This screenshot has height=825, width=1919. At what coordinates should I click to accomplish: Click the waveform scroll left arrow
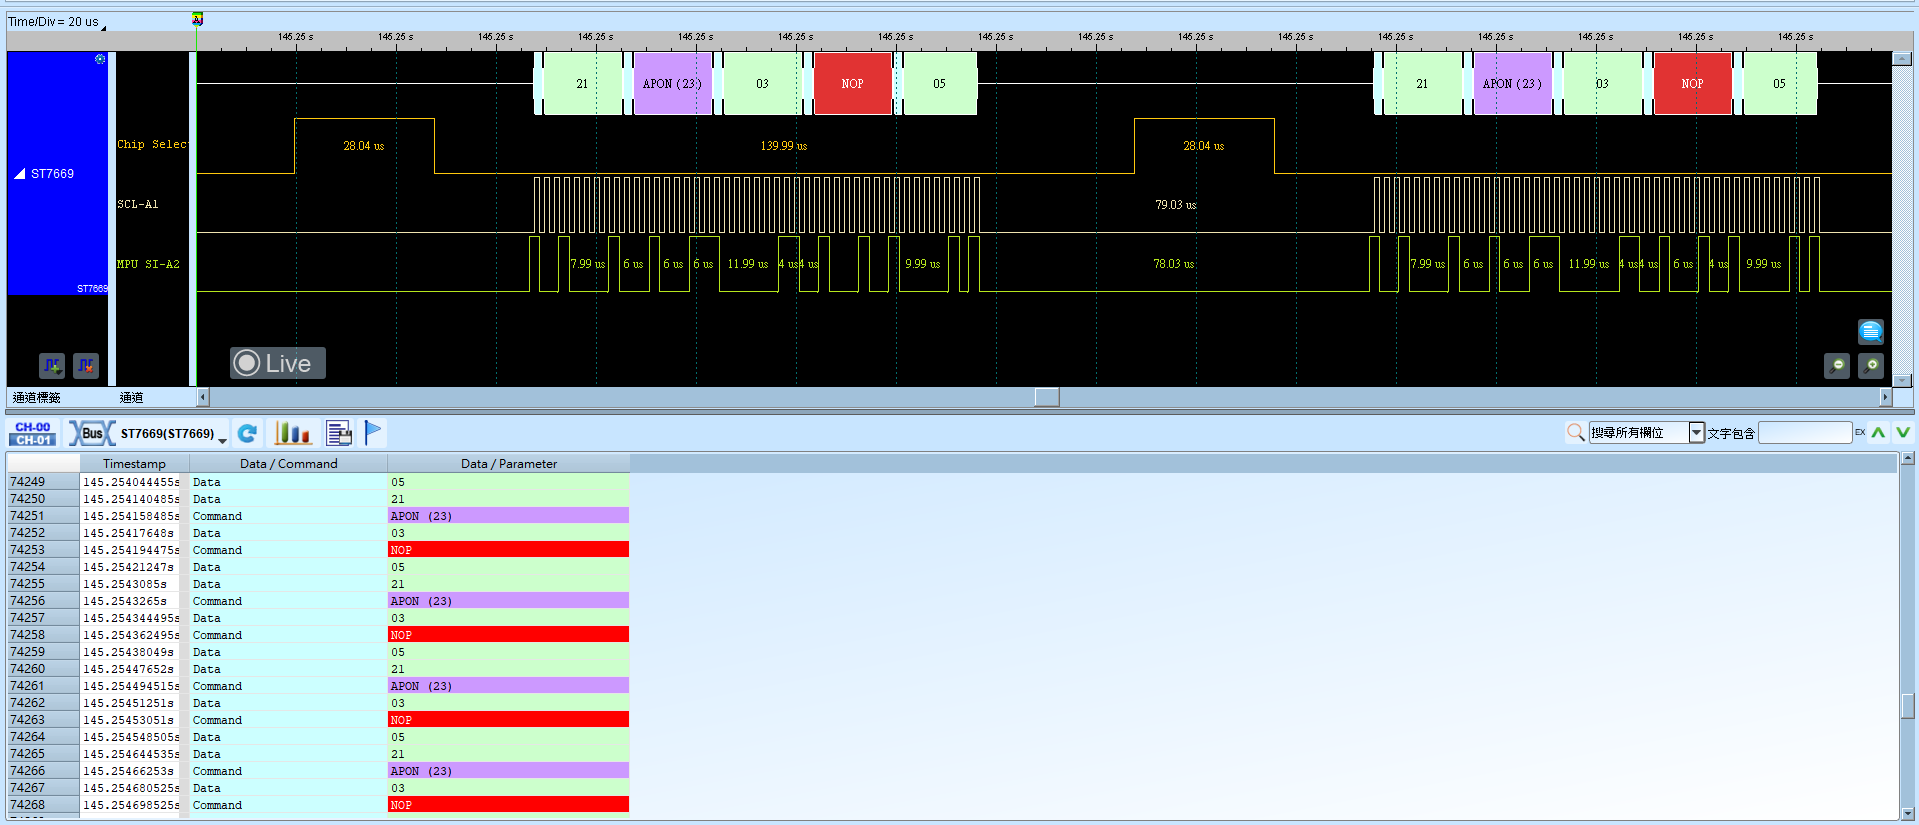(x=203, y=397)
